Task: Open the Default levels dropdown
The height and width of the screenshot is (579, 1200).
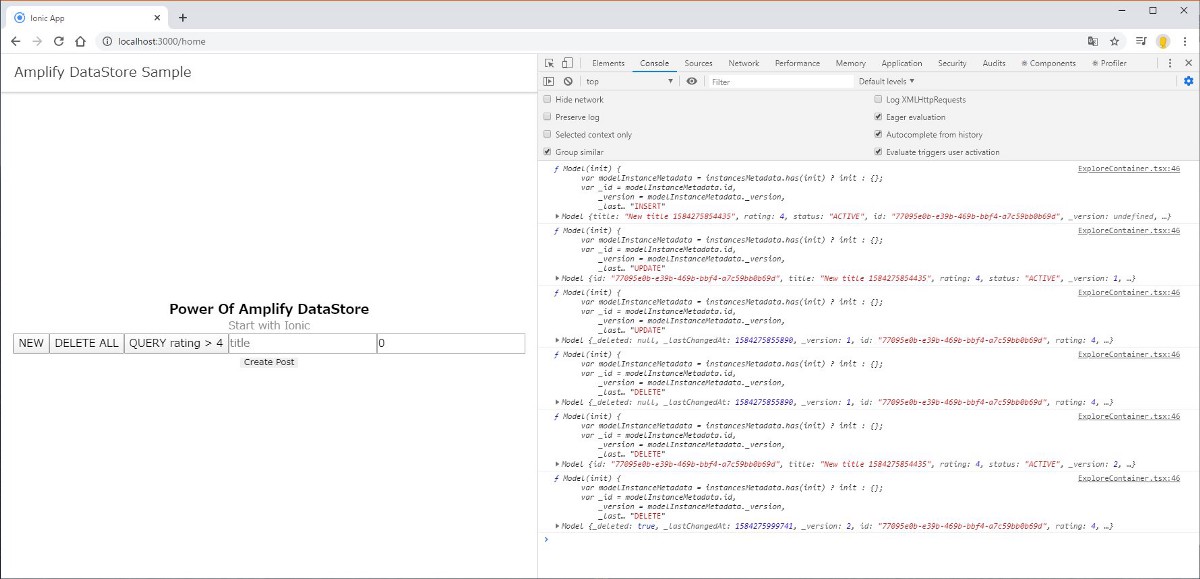Action: [886, 81]
